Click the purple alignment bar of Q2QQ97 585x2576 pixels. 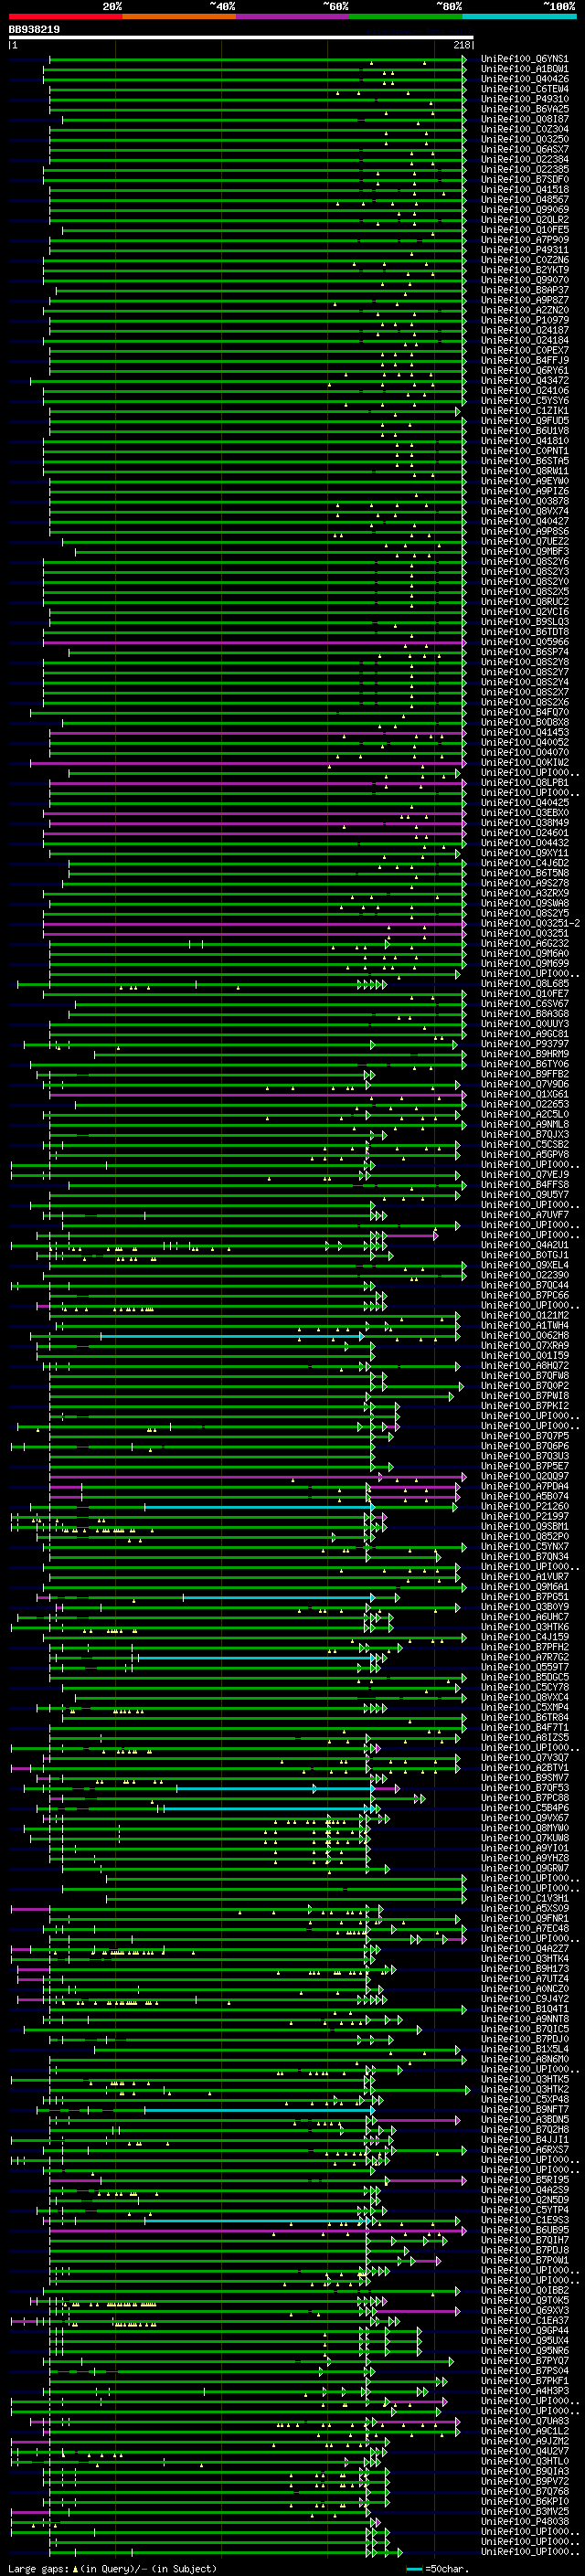[257, 1477]
